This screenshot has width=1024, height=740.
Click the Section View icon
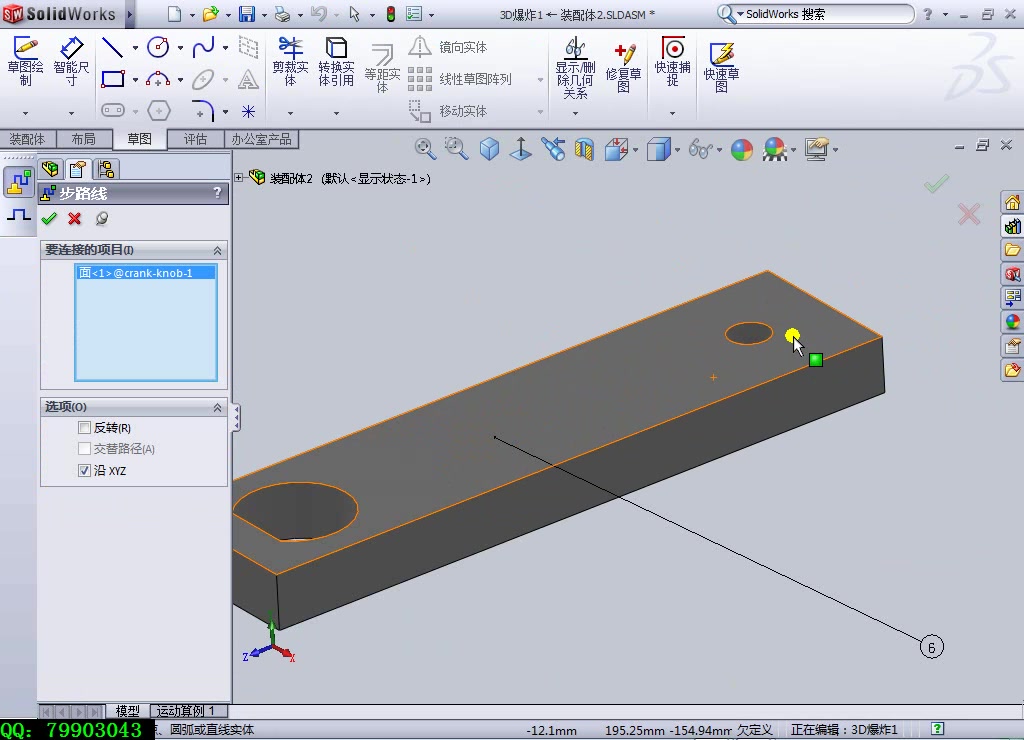coord(584,148)
